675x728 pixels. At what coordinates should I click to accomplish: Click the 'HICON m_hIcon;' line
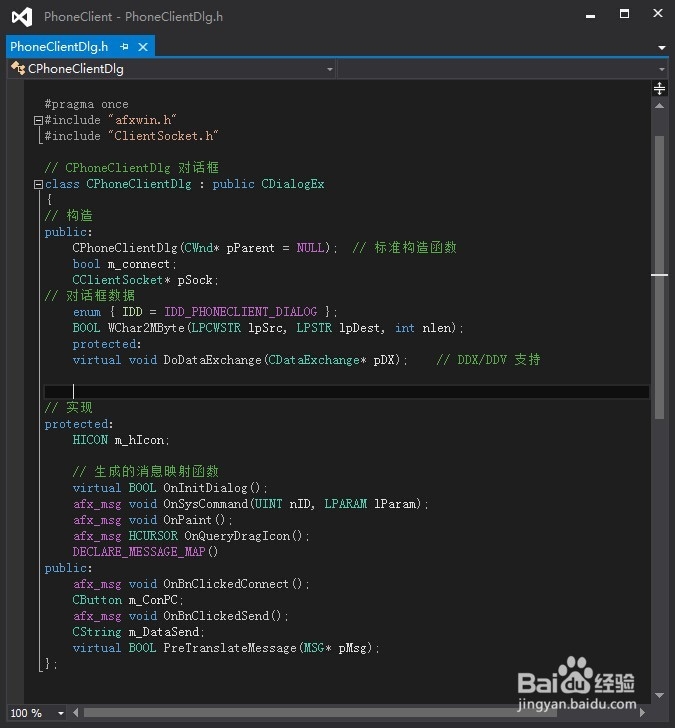(121, 440)
